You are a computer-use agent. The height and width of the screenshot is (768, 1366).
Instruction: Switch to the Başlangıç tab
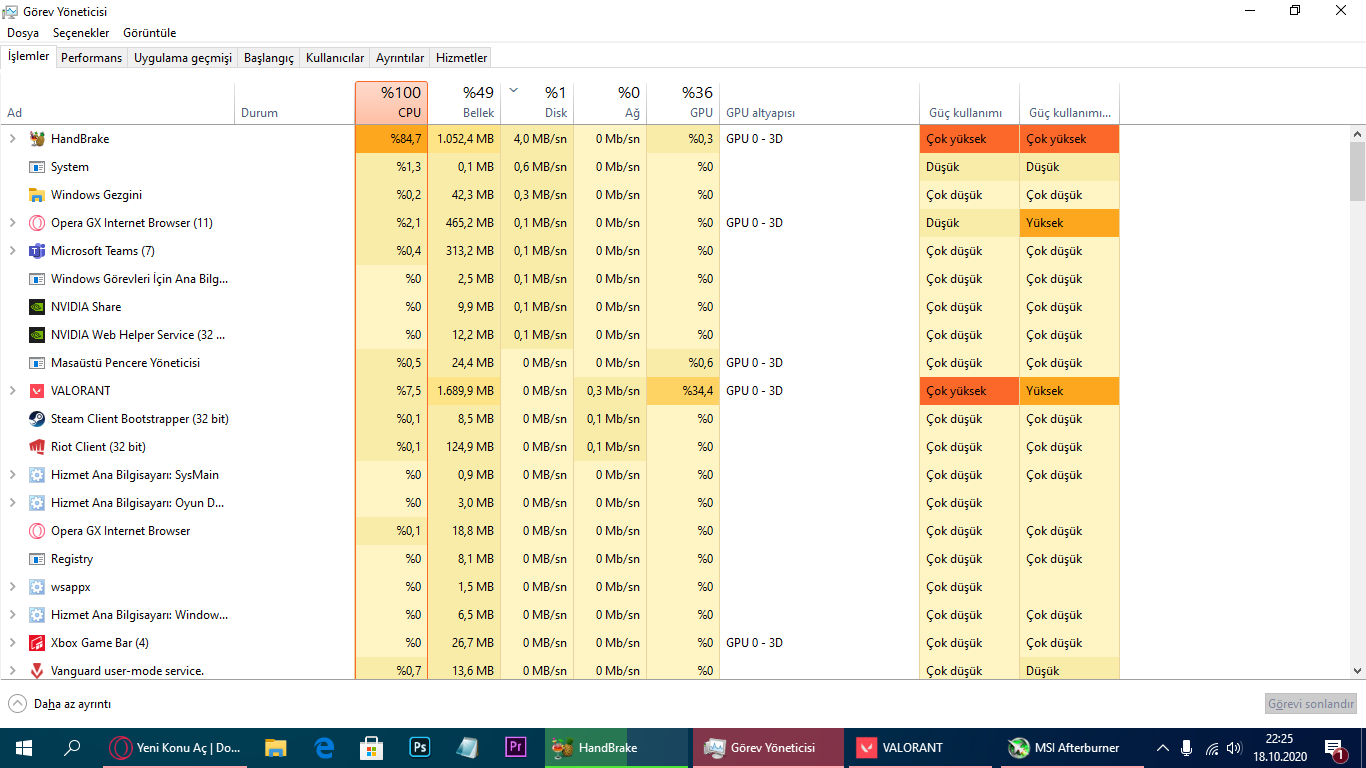(x=269, y=58)
